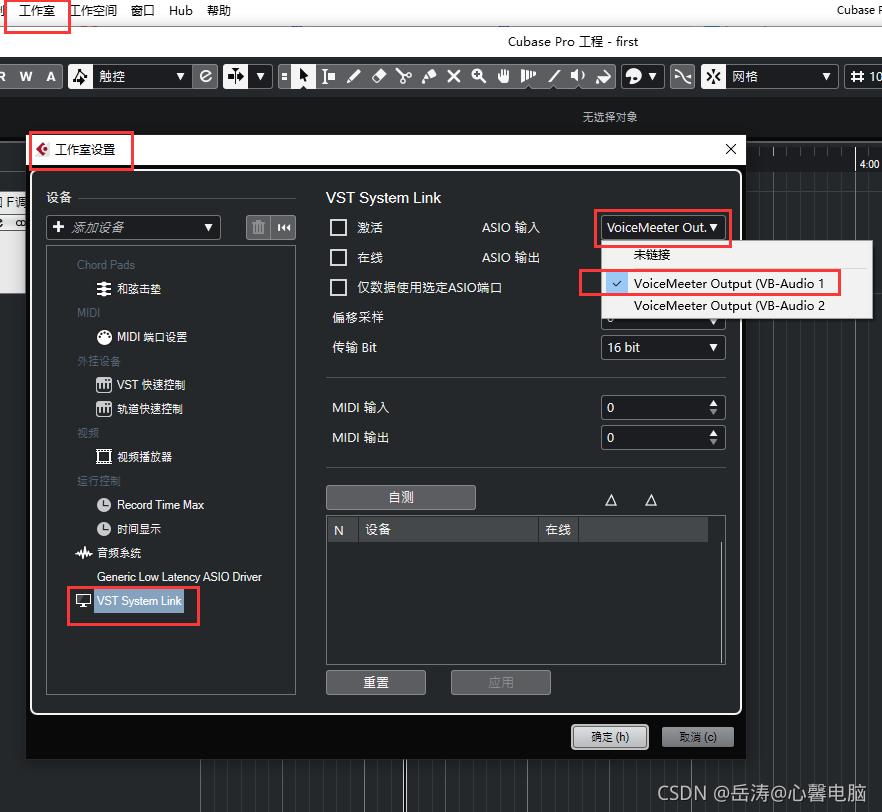The height and width of the screenshot is (812, 882).
Task: Expand the arrow next to the move icon
Action: pos(260,76)
